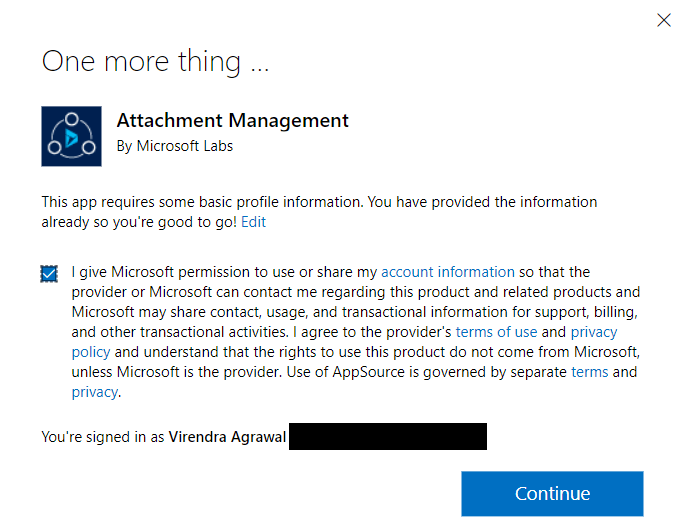
Task: Open the AppSource privacy link
Action: pos(94,392)
